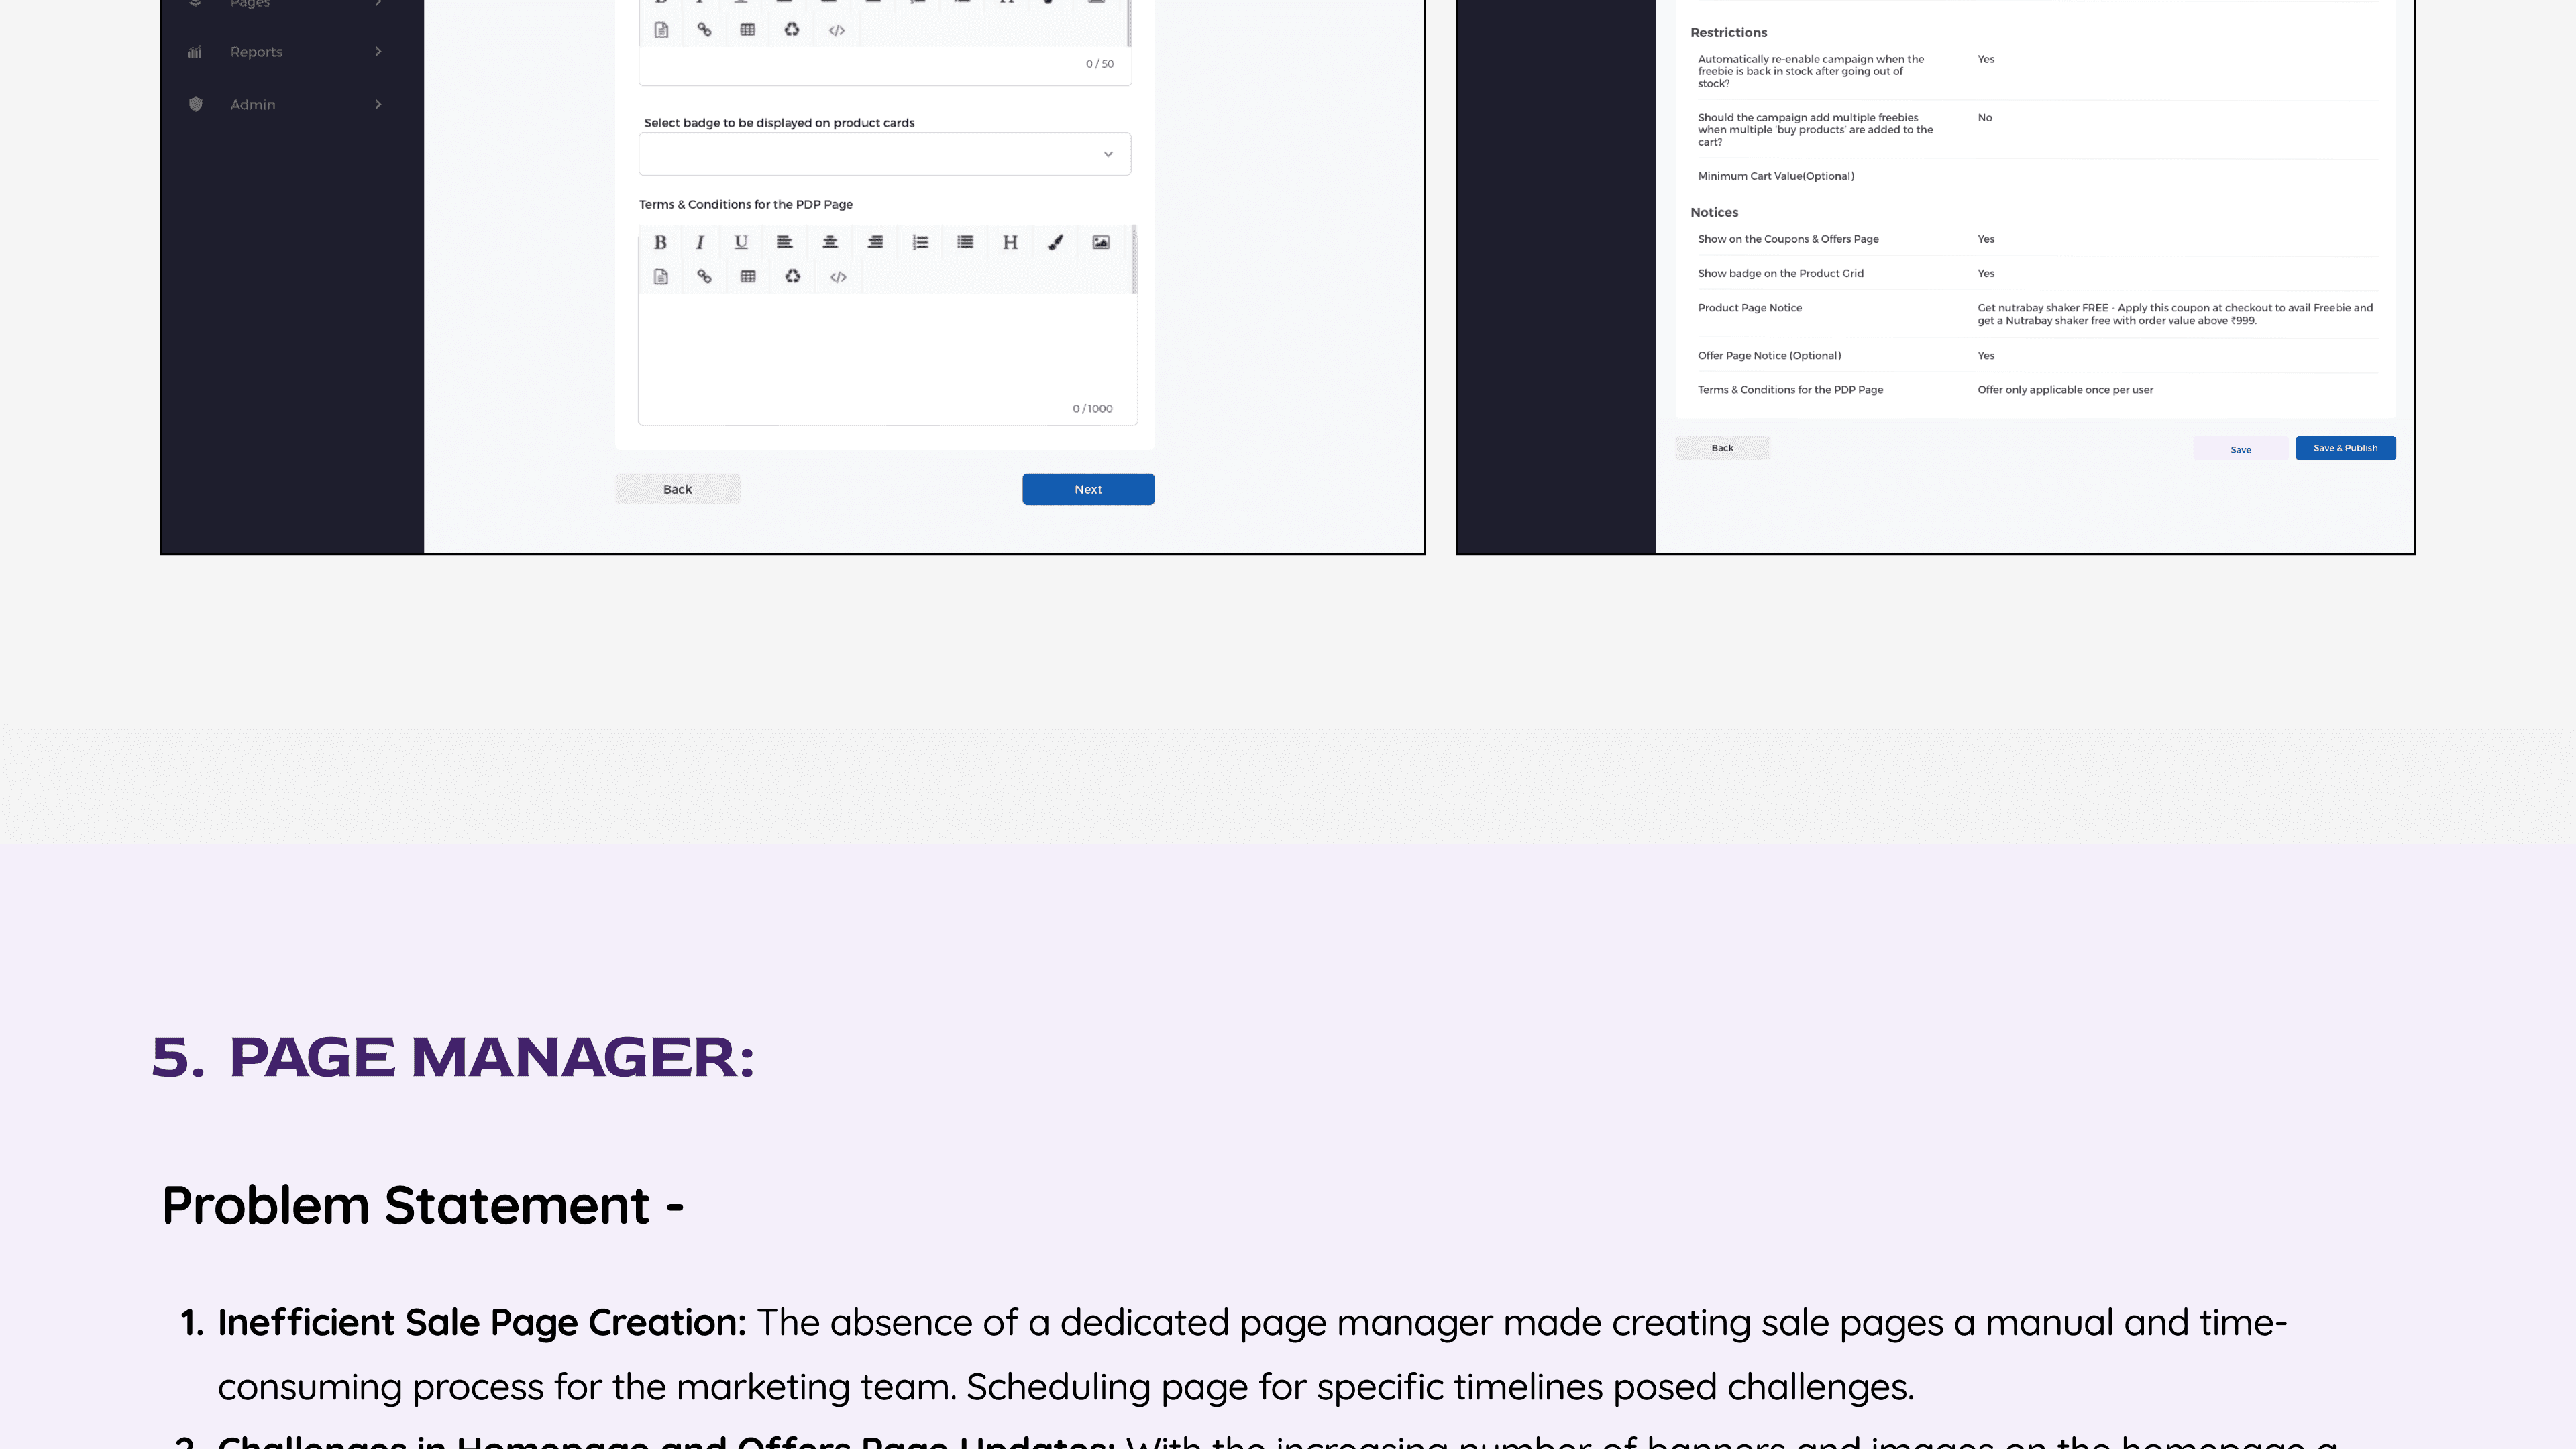
Task: Select the brush tool in Terms & Conditions editor
Action: pos(1055,242)
